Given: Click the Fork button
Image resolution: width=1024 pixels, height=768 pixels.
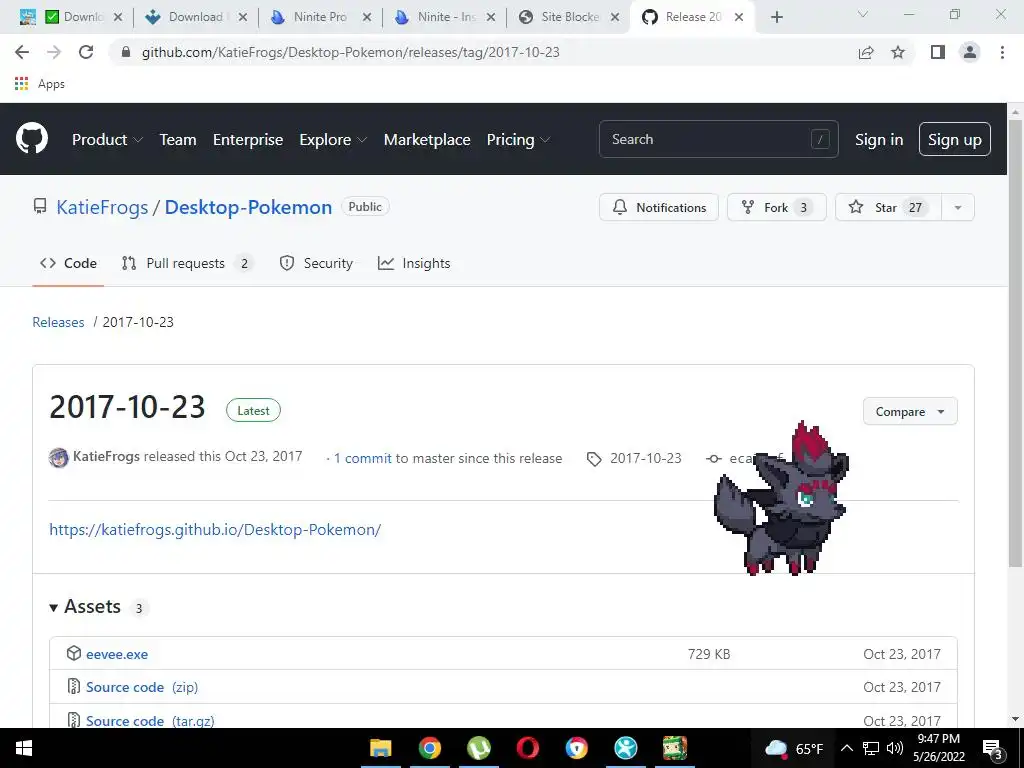Looking at the screenshot, I should pos(776,207).
